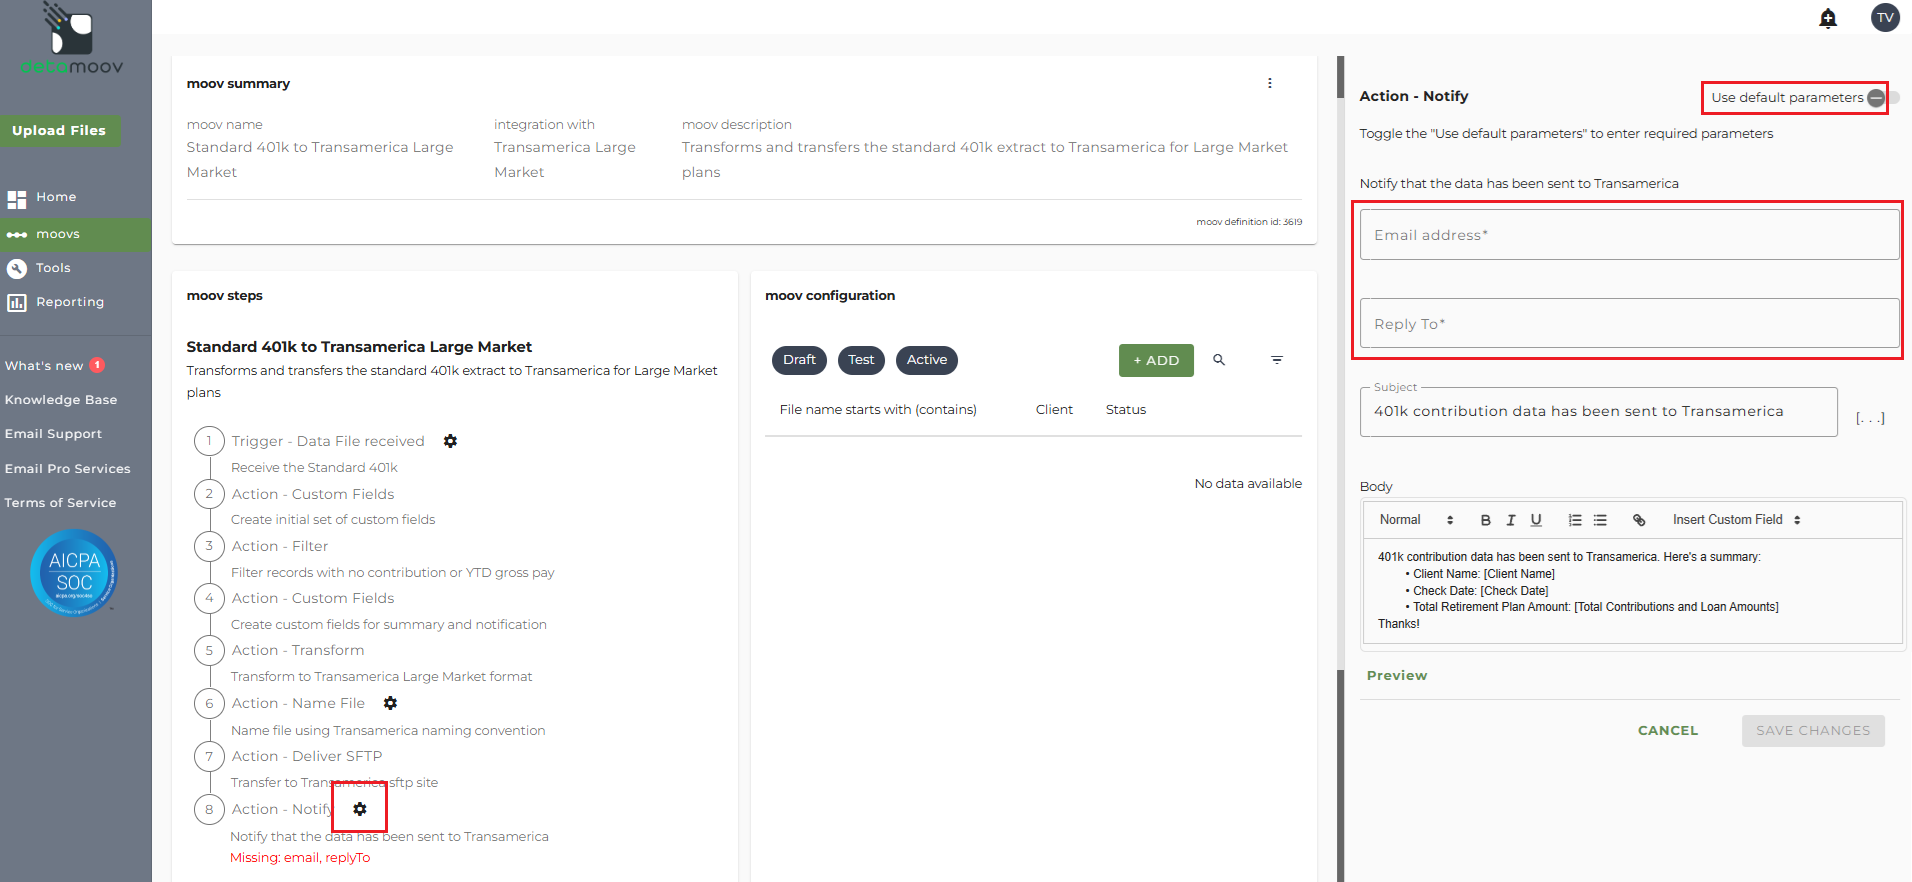Search the moov configuration list
1912x882 pixels.
pyautogui.click(x=1219, y=360)
